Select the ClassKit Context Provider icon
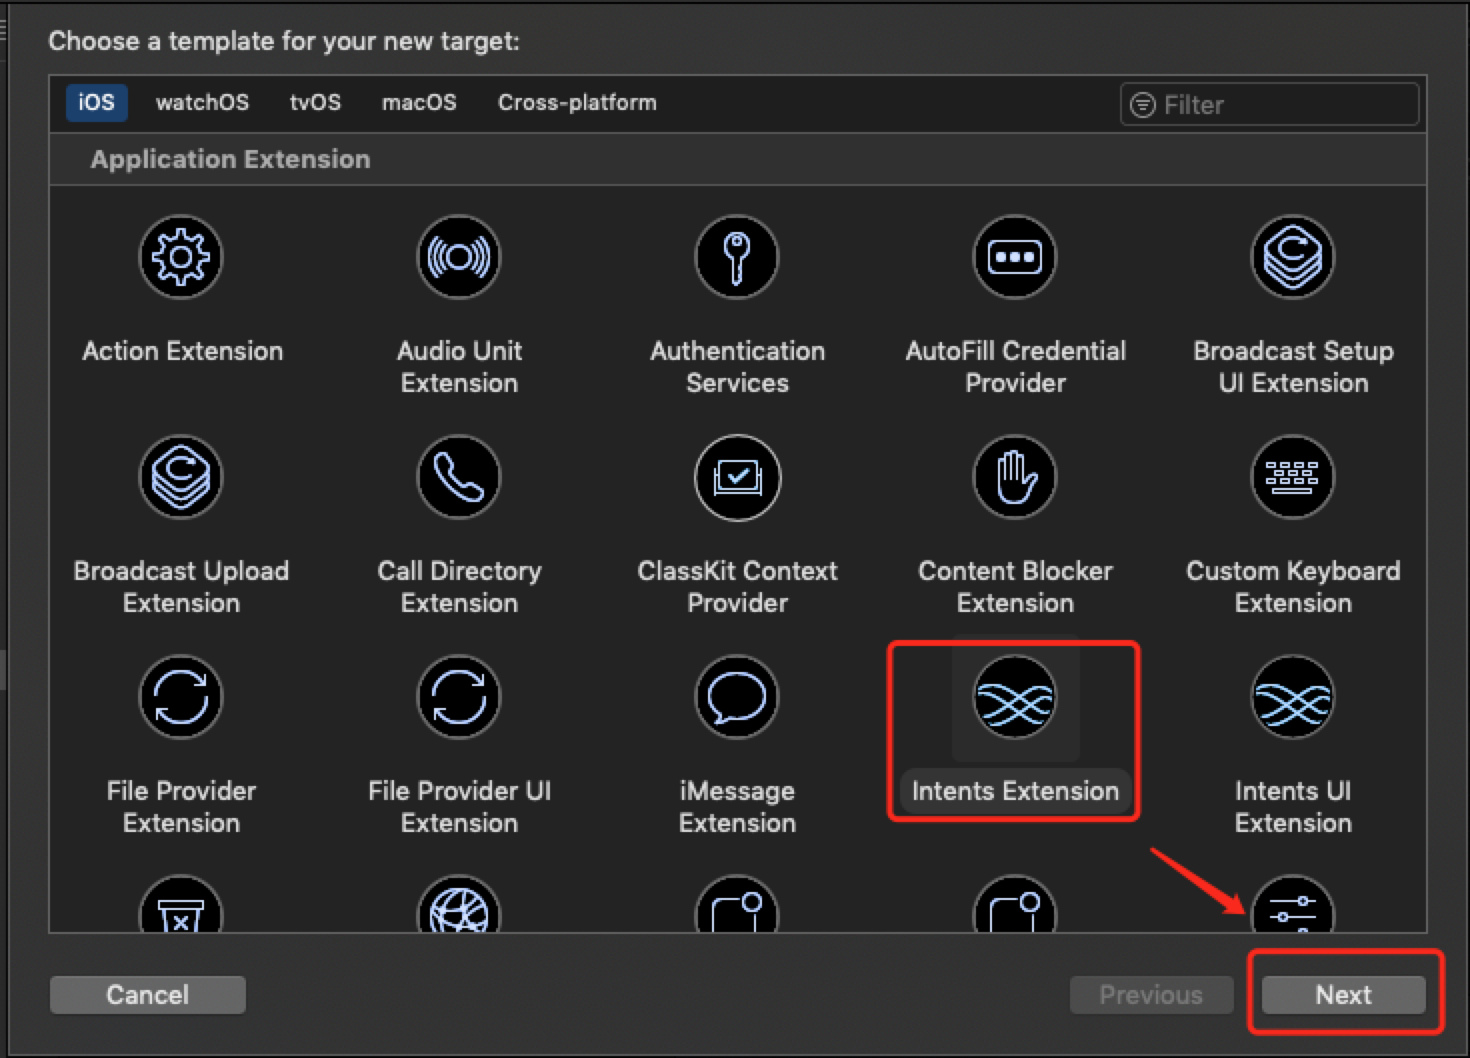This screenshot has height=1058, width=1470. (737, 477)
